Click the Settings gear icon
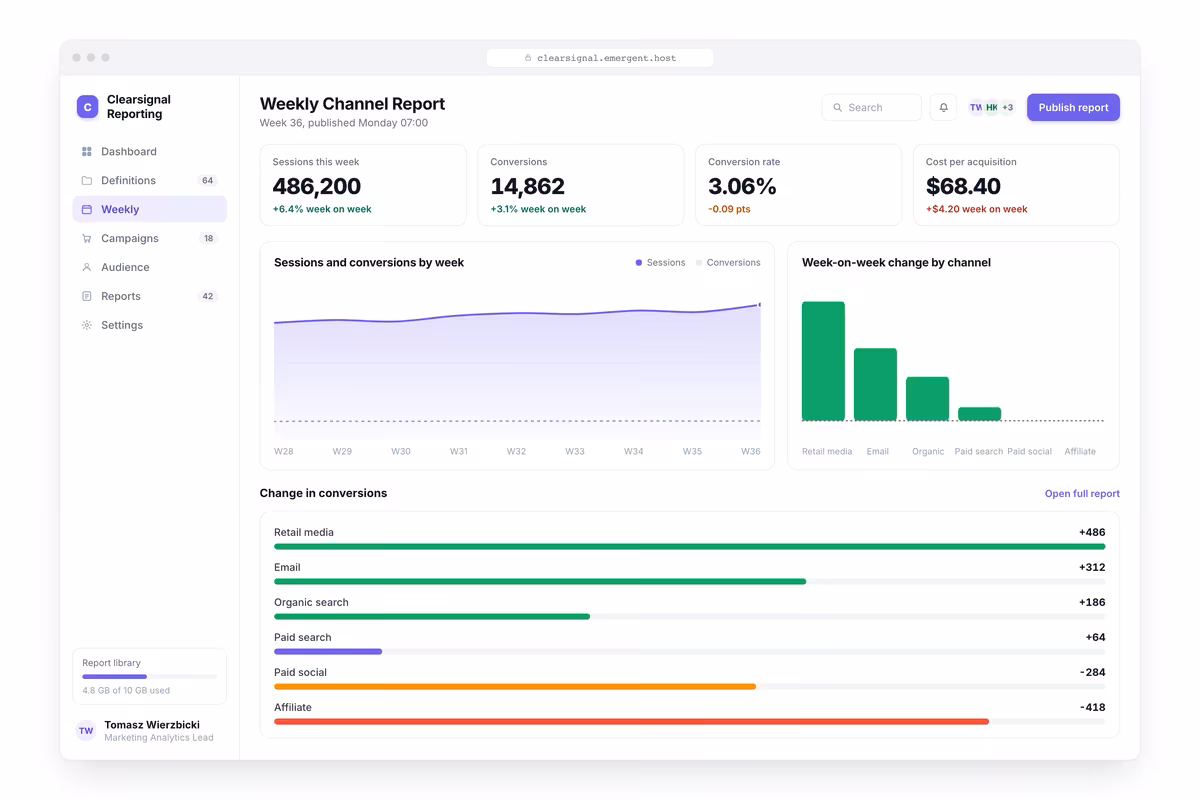Screen dimensions: 1200x800 (87, 326)
